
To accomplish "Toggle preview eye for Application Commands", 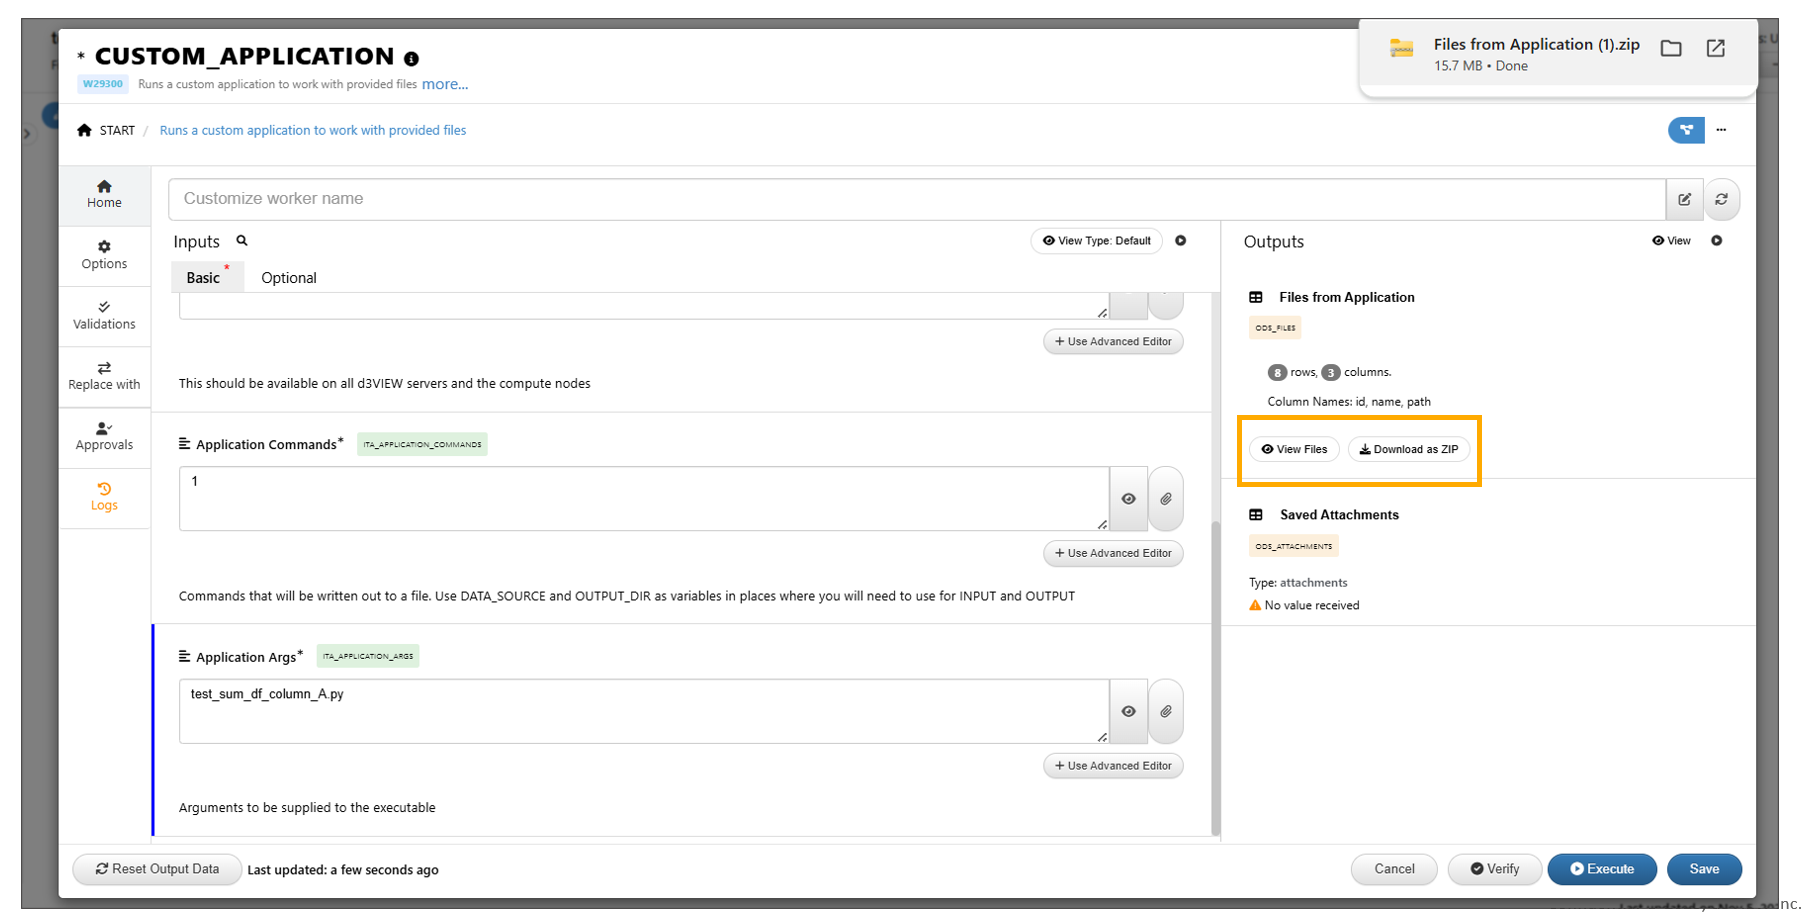I will tap(1128, 499).
